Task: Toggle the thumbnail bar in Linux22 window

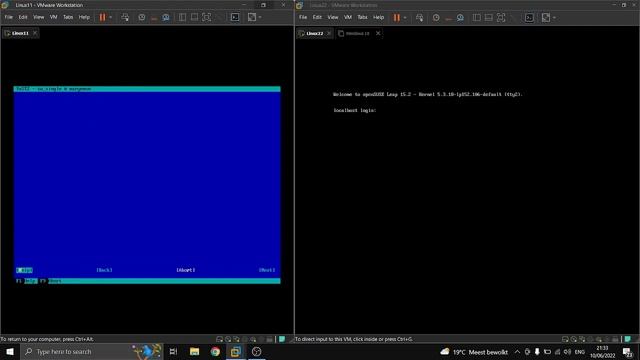Action: point(489,18)
